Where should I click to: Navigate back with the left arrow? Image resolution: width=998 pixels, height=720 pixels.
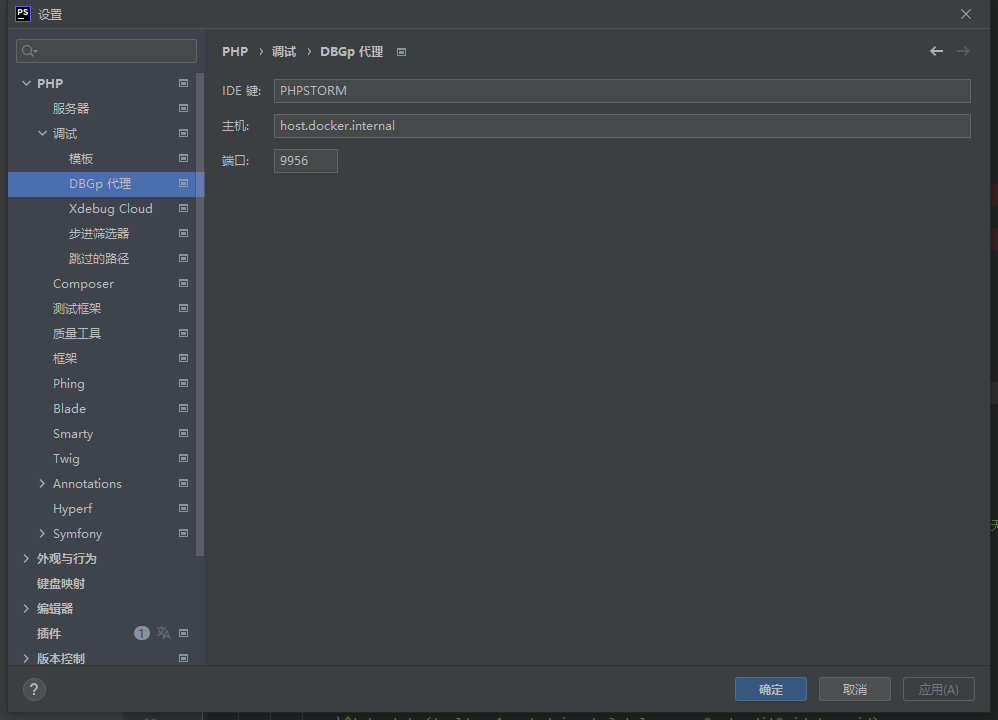pos(936,51)
